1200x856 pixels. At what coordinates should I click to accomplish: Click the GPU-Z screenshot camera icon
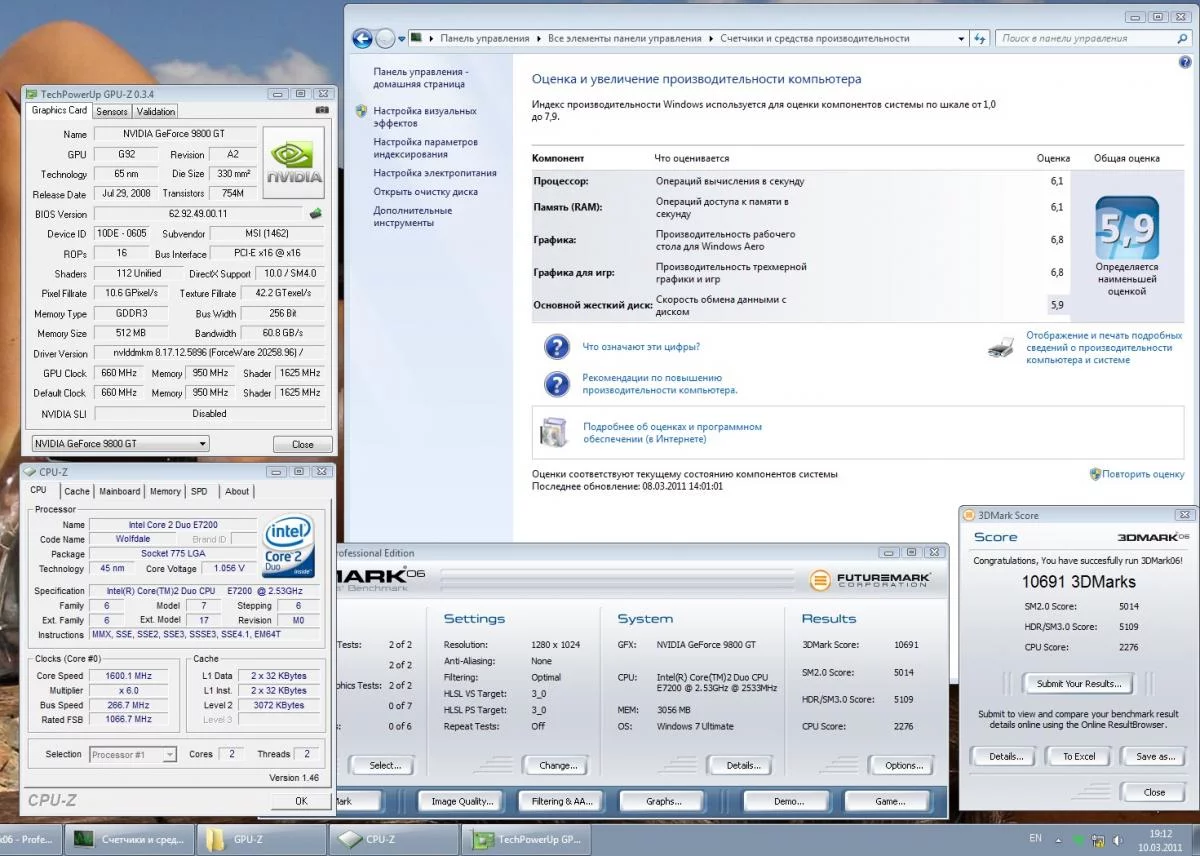322,110
